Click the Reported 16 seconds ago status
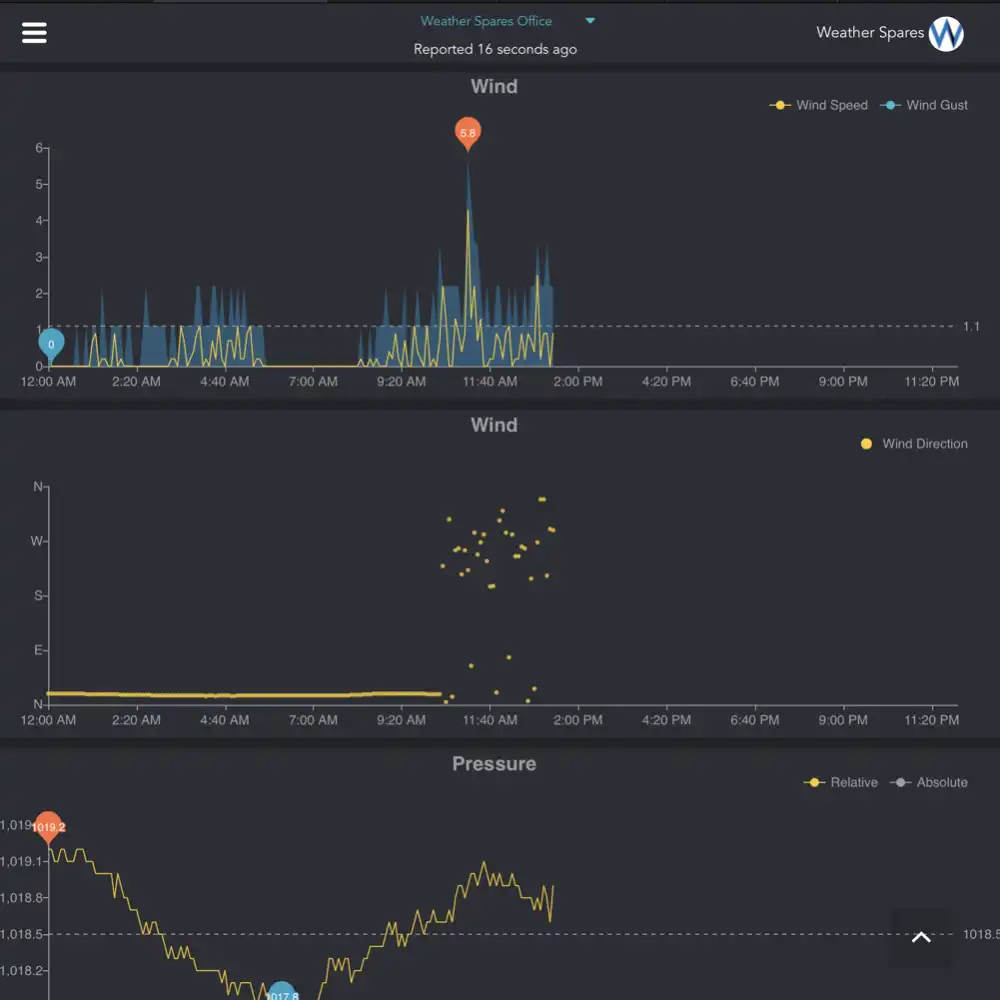1000x1000 pixels. [495, 49]
